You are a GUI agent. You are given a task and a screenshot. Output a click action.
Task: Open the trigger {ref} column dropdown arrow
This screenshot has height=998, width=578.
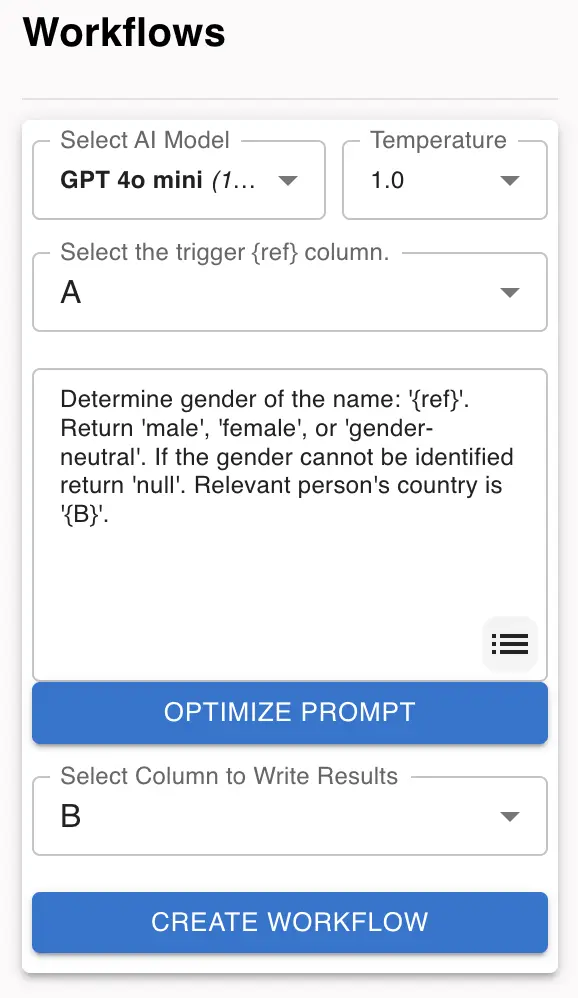click(509, 293)
